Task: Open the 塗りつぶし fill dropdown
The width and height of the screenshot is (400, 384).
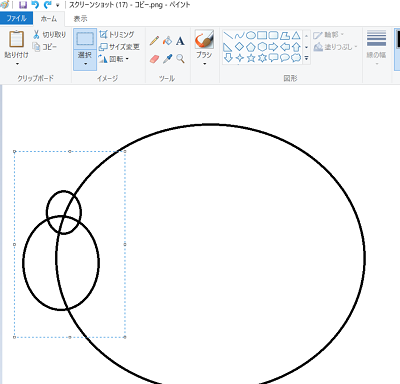Action: [x=335, y=47]
